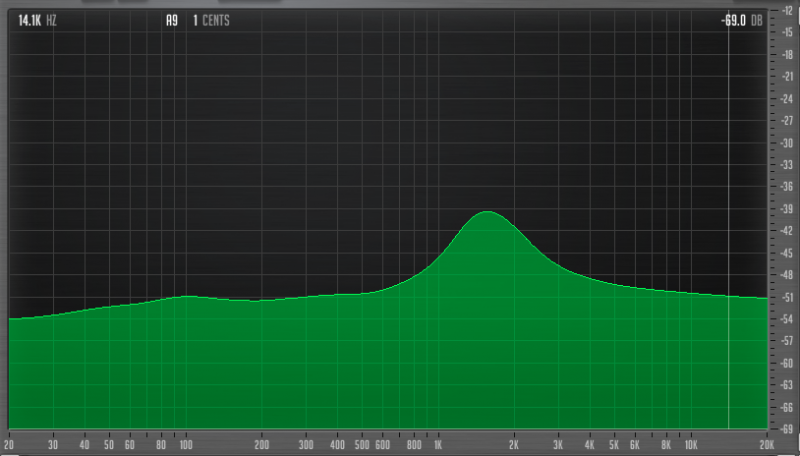Screen dimensions: 800x456
Task: Click the 10K frequency axis label
Action: [x=690, y=443]
